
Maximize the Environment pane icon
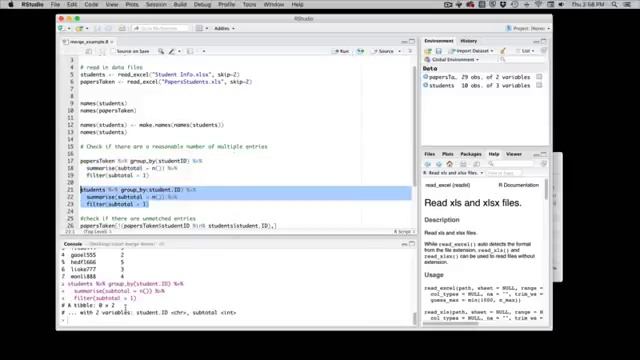[x=543, y=41]
